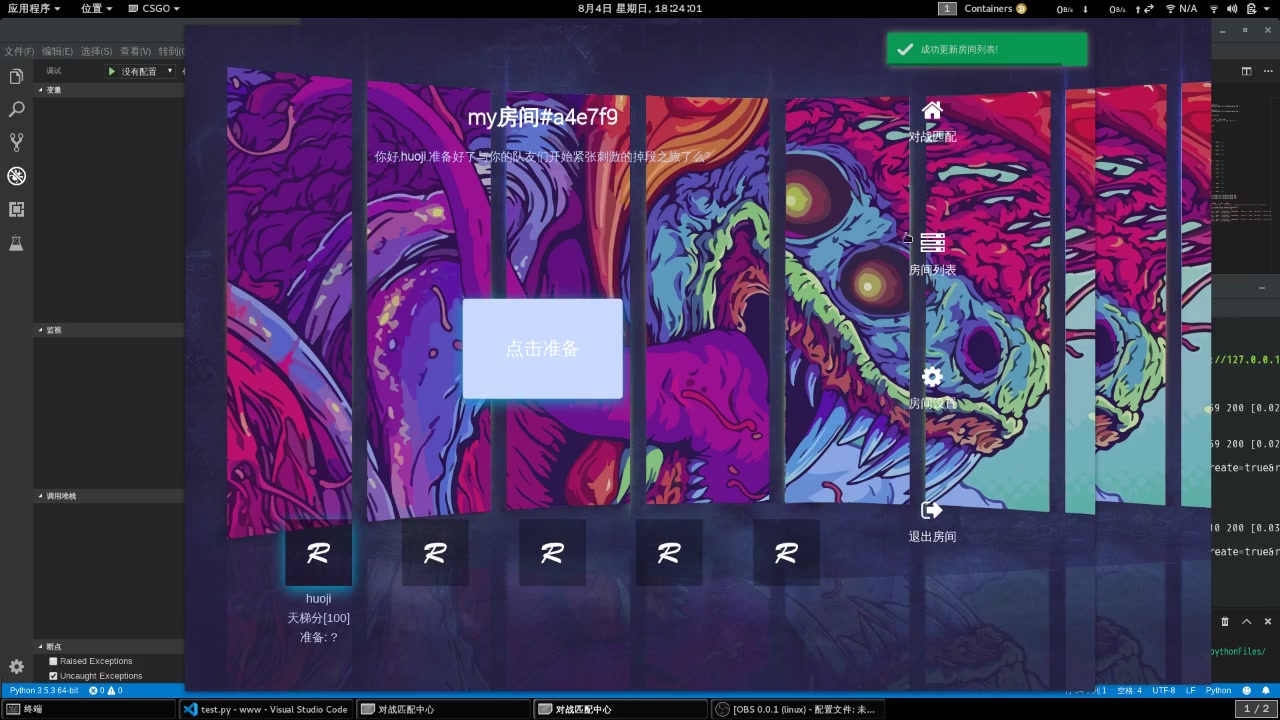The image size is (1280, 720).
Task: Click the terminal trash kill icon
Action: 1225,621
